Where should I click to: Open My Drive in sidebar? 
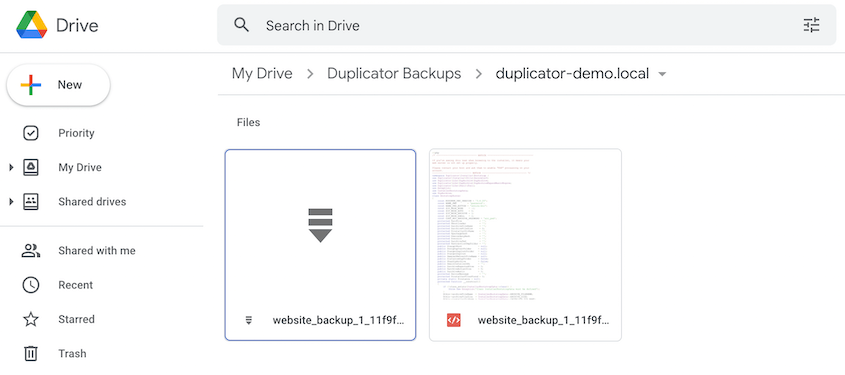[80, 168]
